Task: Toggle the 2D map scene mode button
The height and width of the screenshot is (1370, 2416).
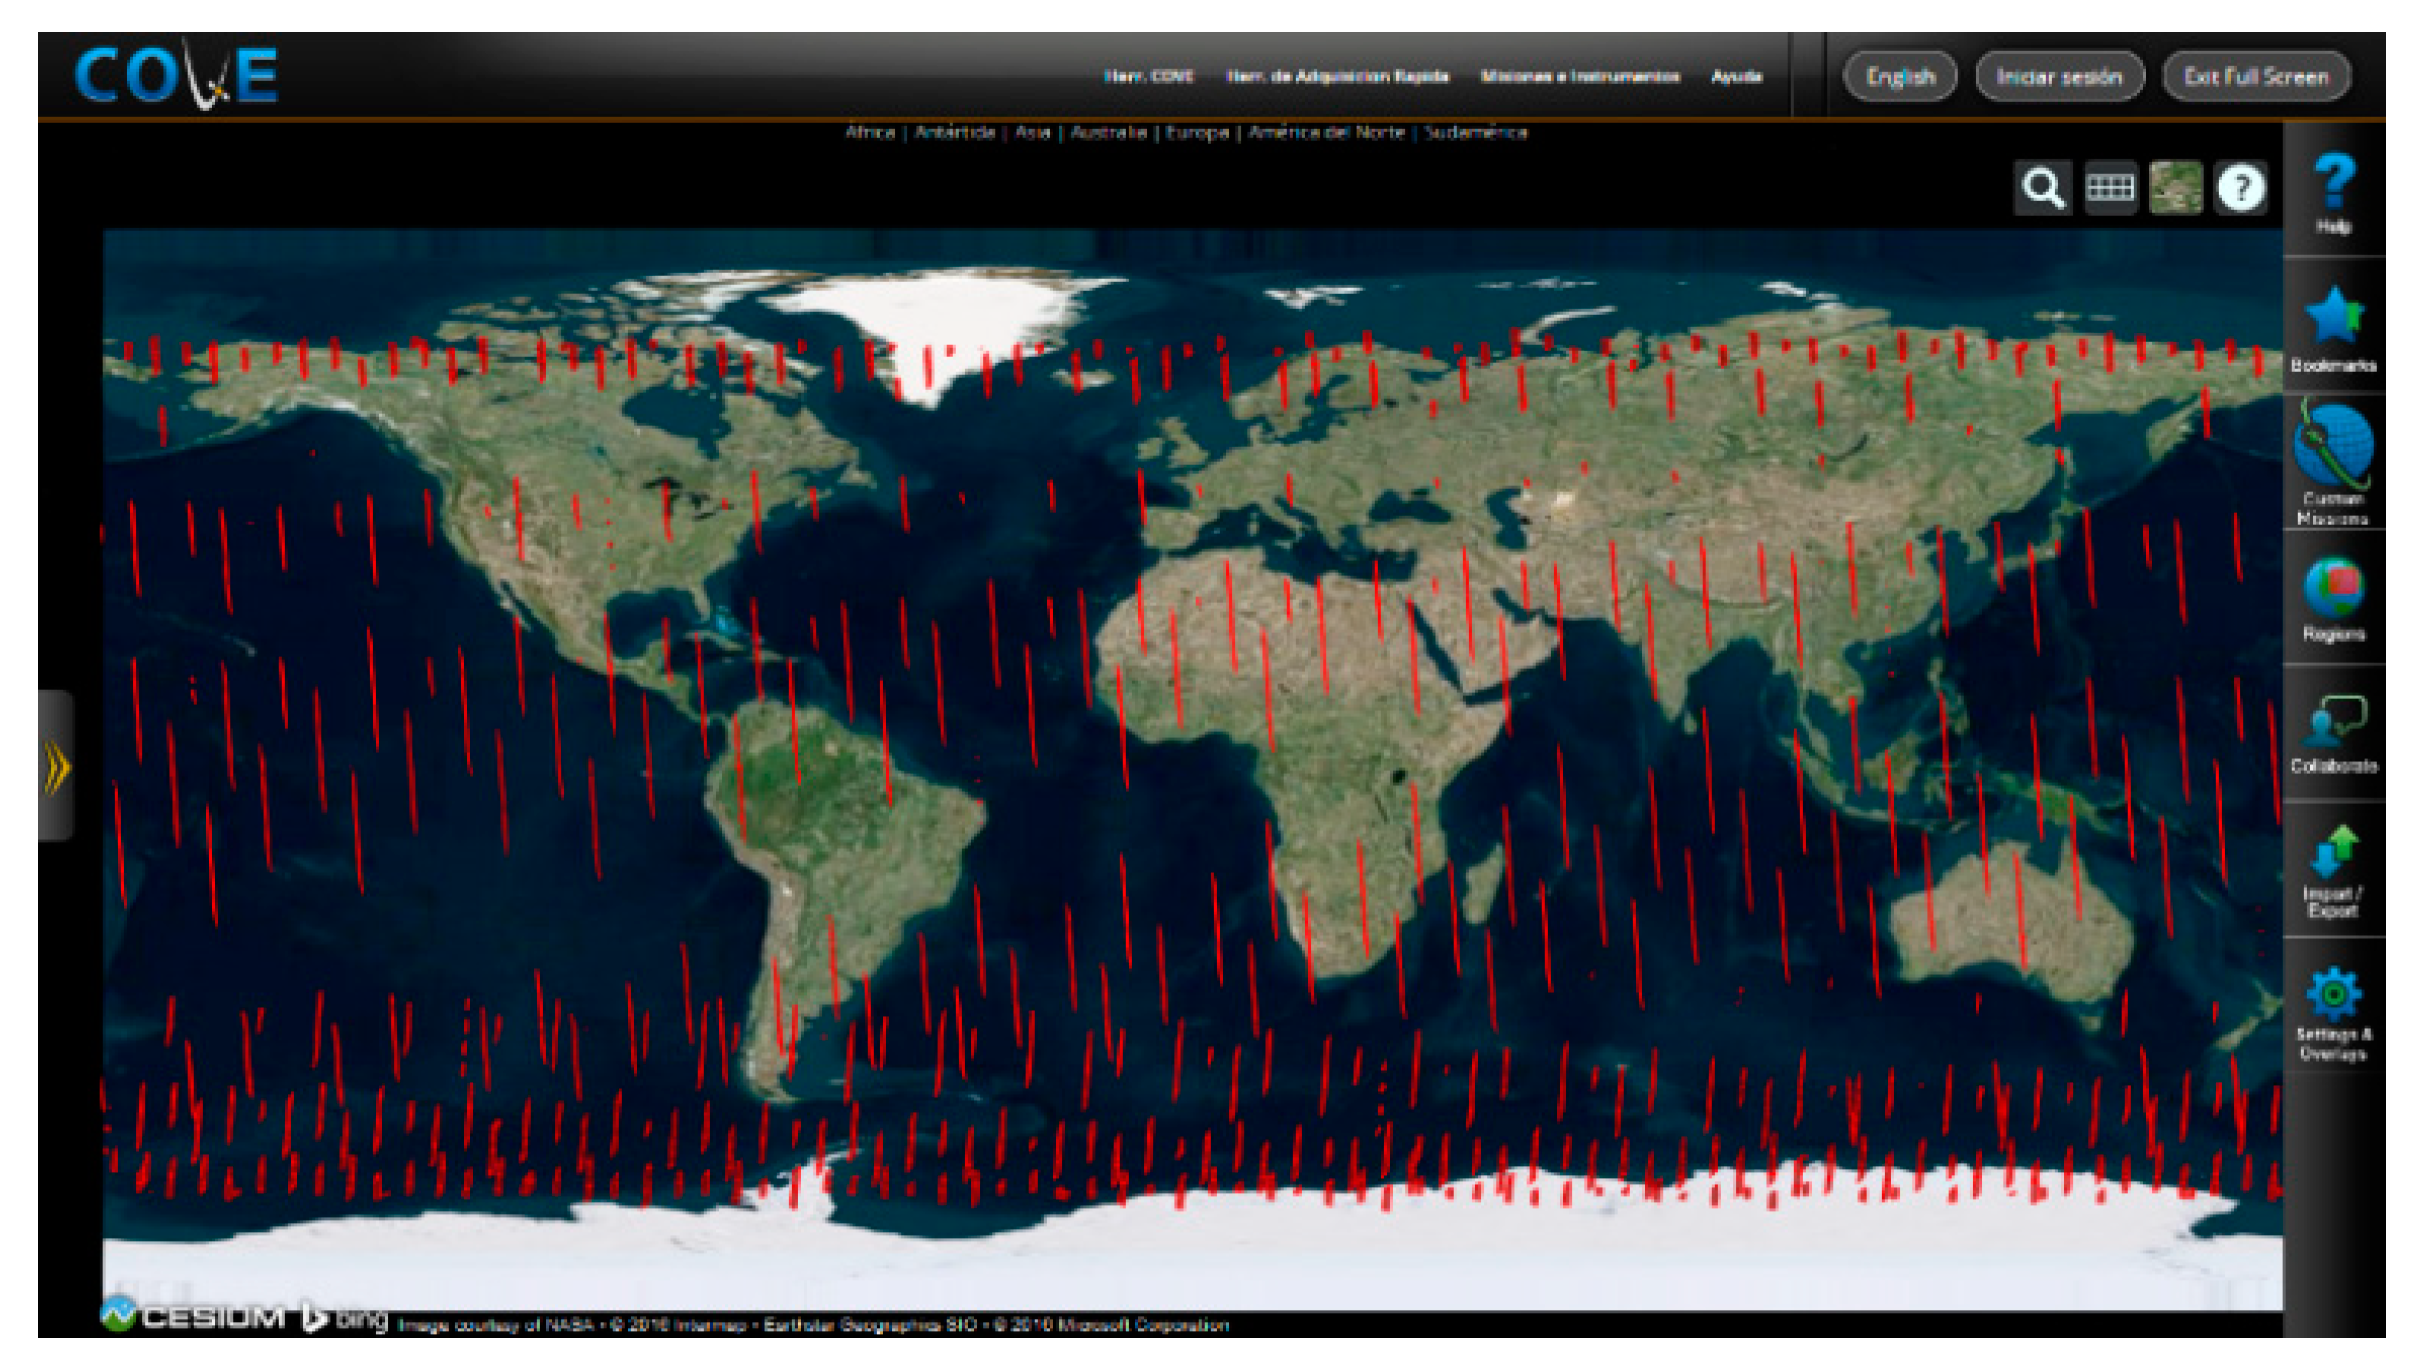Action: (2110, 187)
